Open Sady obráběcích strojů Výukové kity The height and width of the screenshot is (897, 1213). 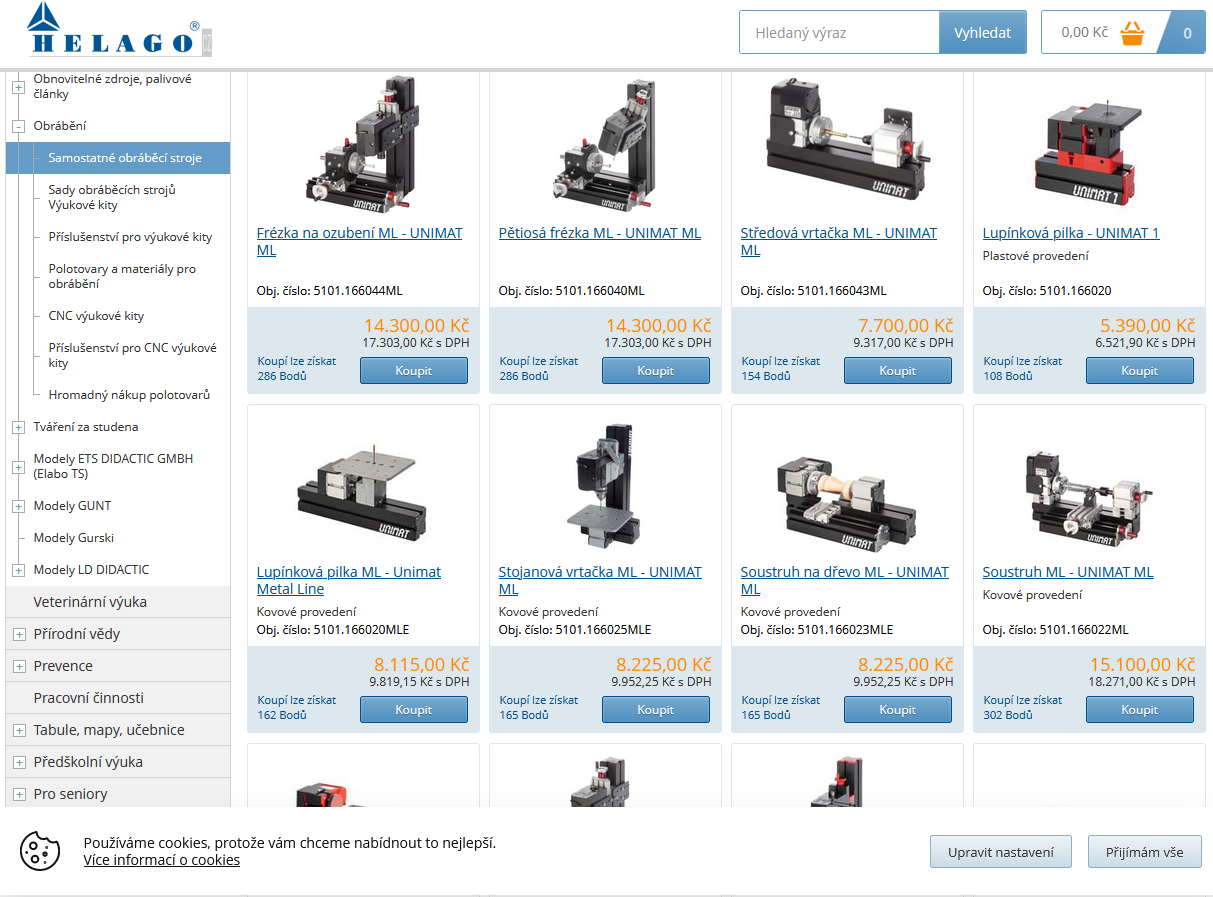pos(112,197)
